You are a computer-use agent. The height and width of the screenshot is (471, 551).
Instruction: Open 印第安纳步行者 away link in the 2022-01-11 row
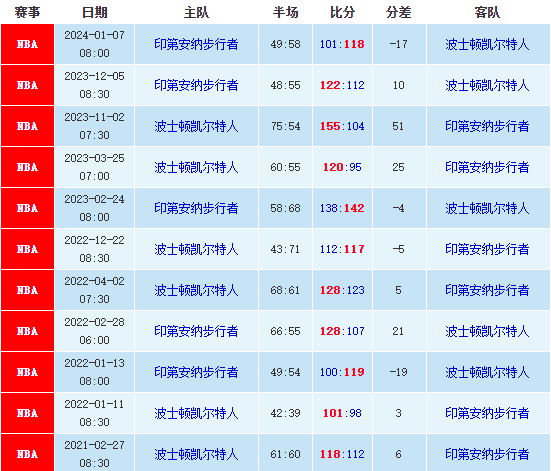487,413
